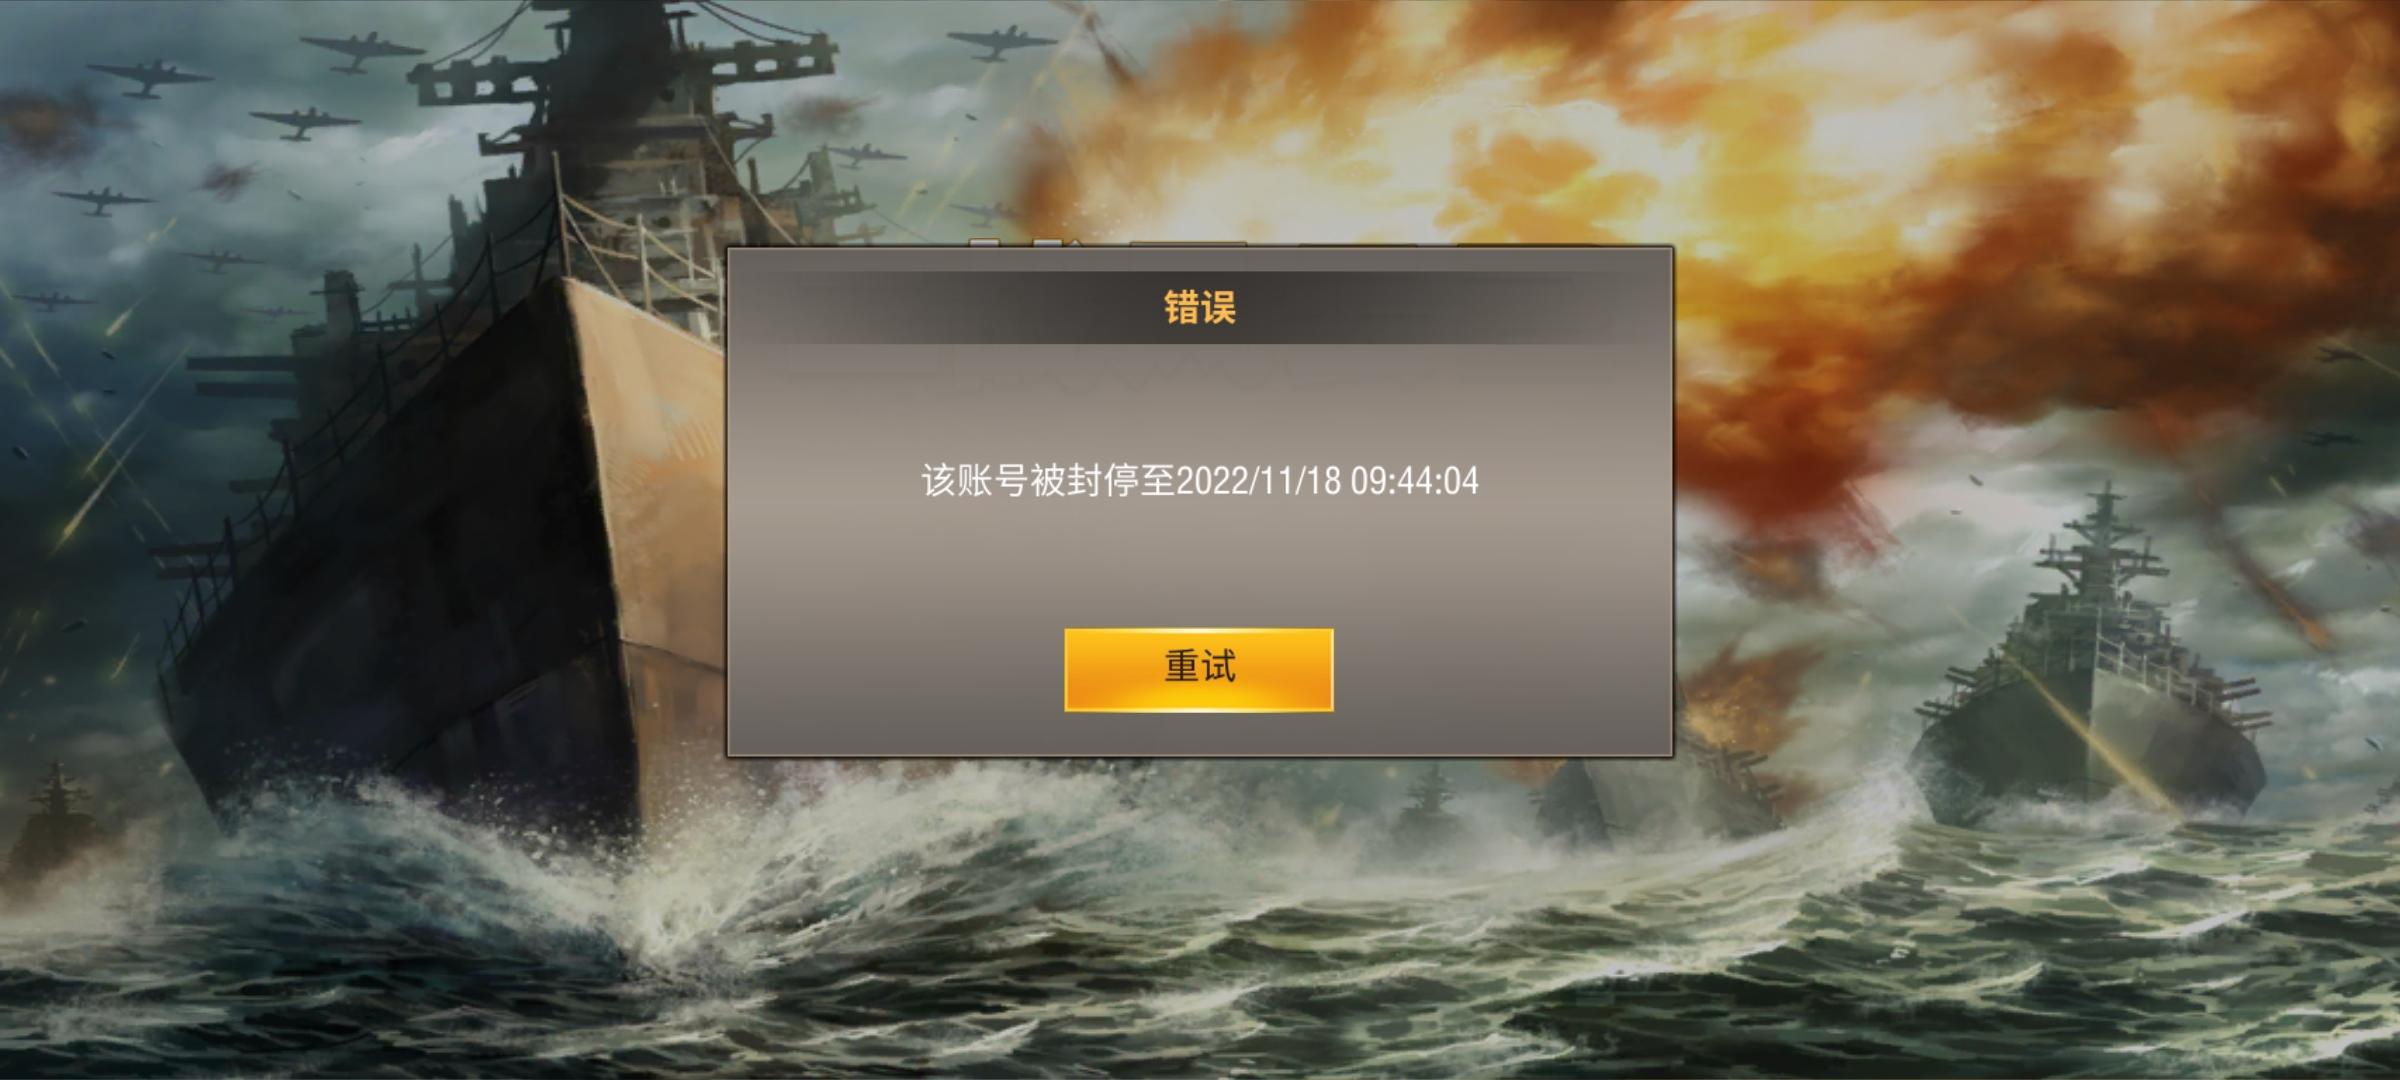Click the 错误 error title text
2400x1080 pixels.
pyautogui.click(x=1199, y=307)
